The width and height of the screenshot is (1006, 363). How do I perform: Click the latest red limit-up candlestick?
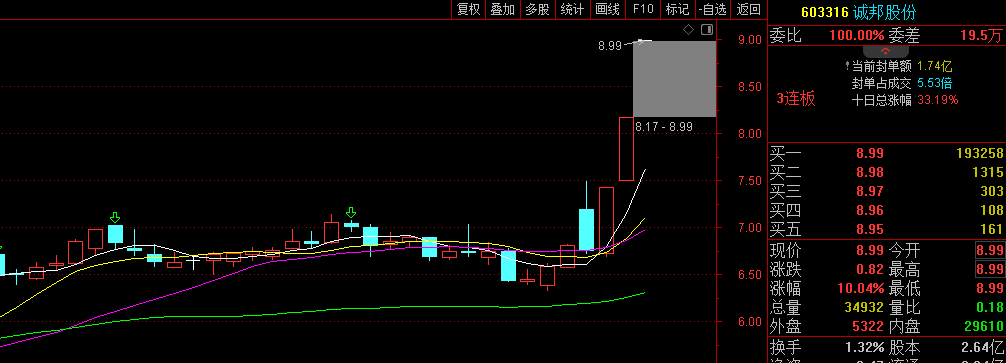626,149
